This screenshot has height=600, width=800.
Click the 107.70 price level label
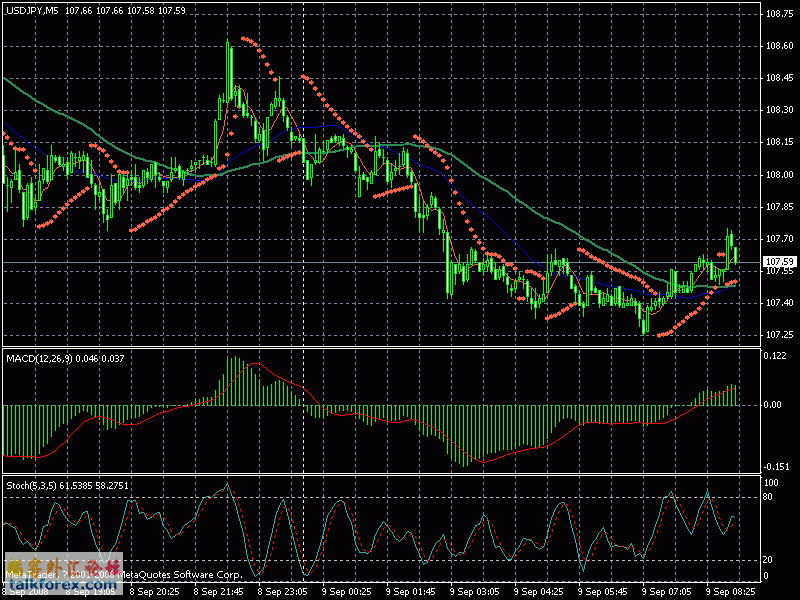click(x=780, y=238)
